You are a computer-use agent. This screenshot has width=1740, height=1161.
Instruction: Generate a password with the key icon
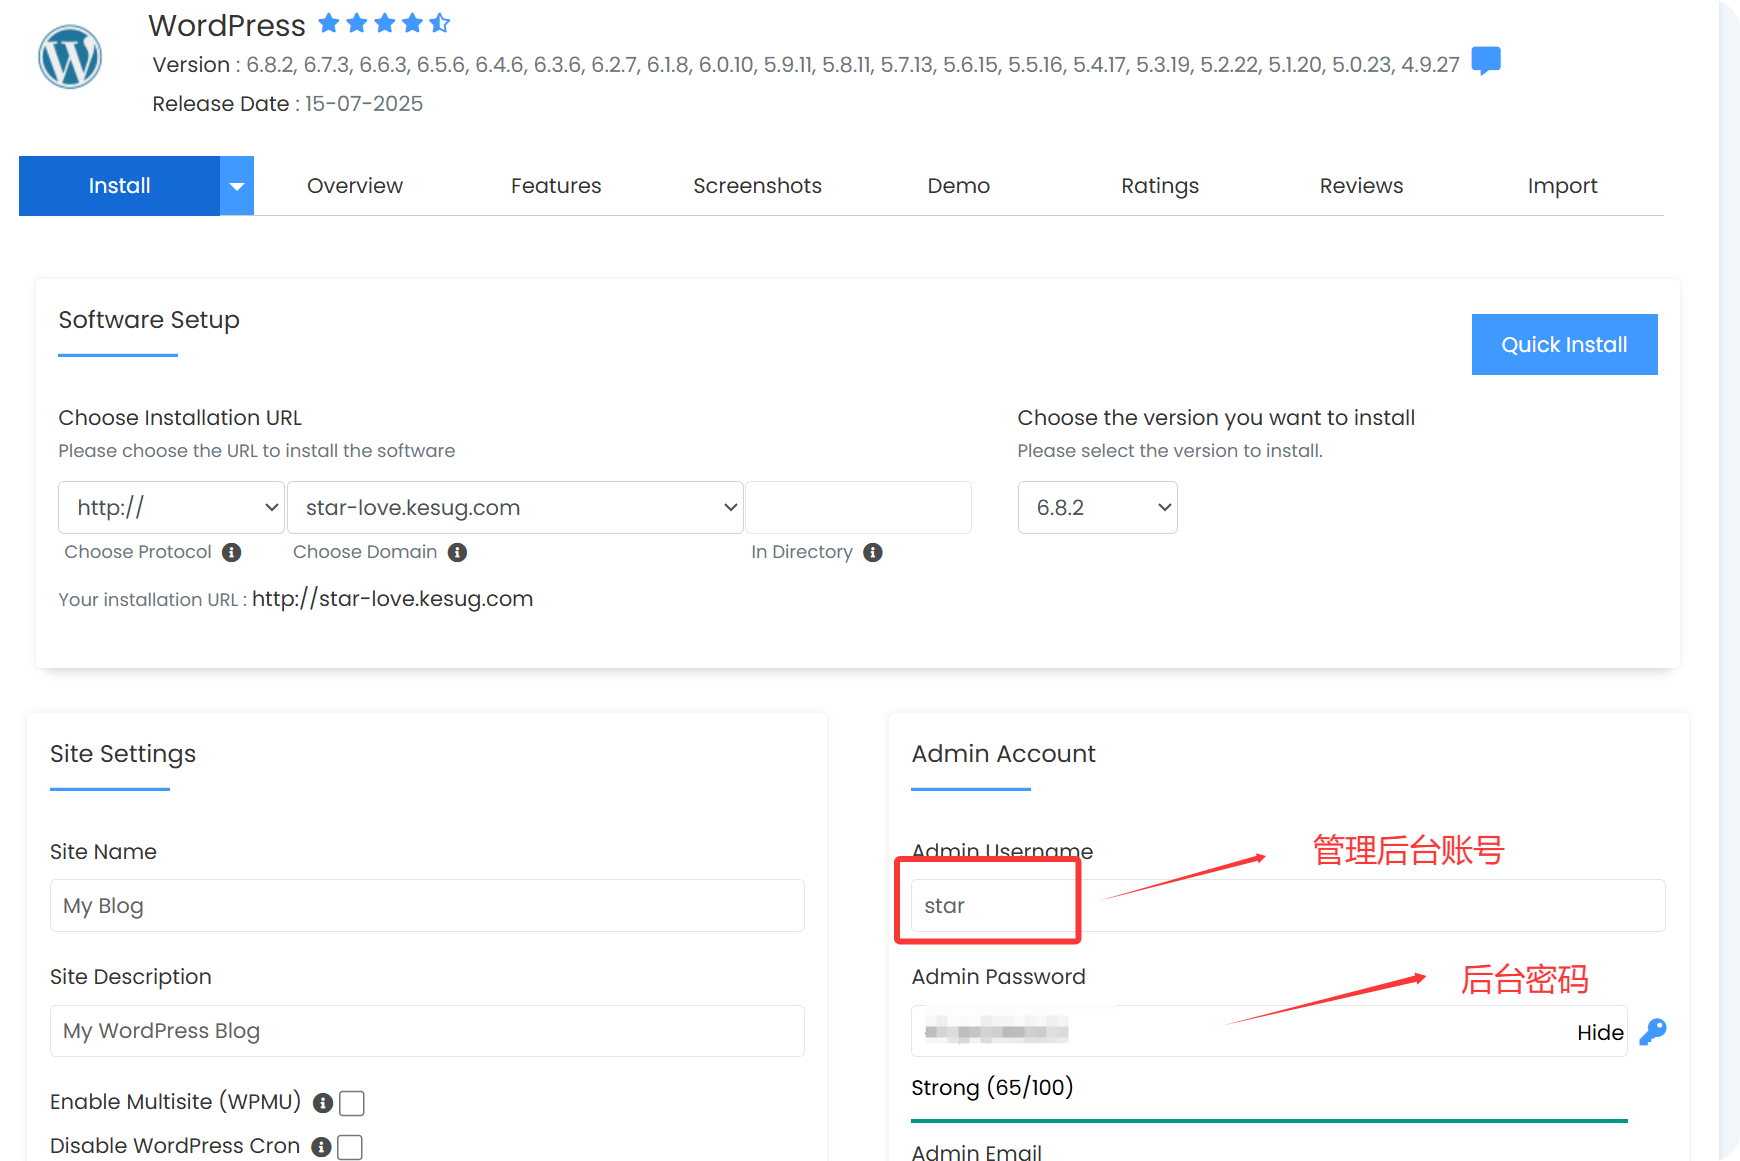pyautogui.click(x=1653, y=1032)
